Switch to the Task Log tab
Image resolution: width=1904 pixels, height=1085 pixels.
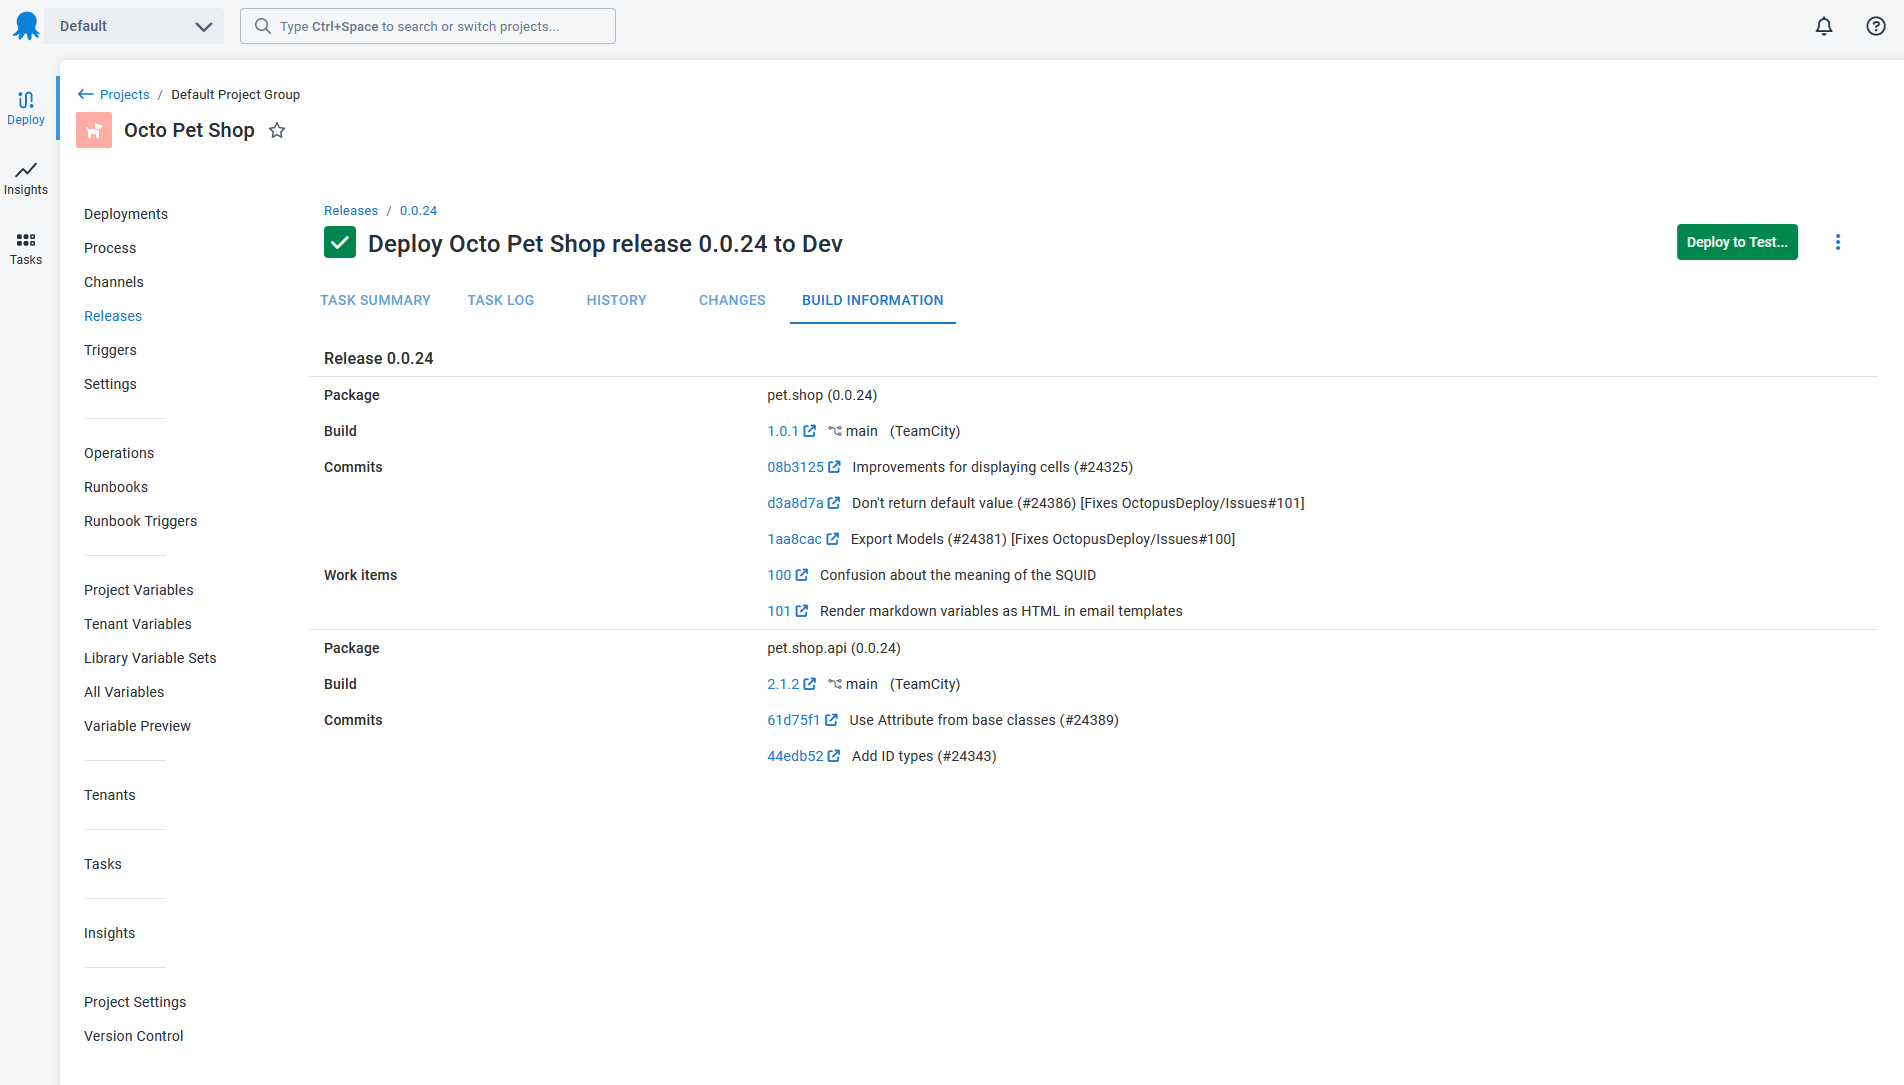(500, 300)
